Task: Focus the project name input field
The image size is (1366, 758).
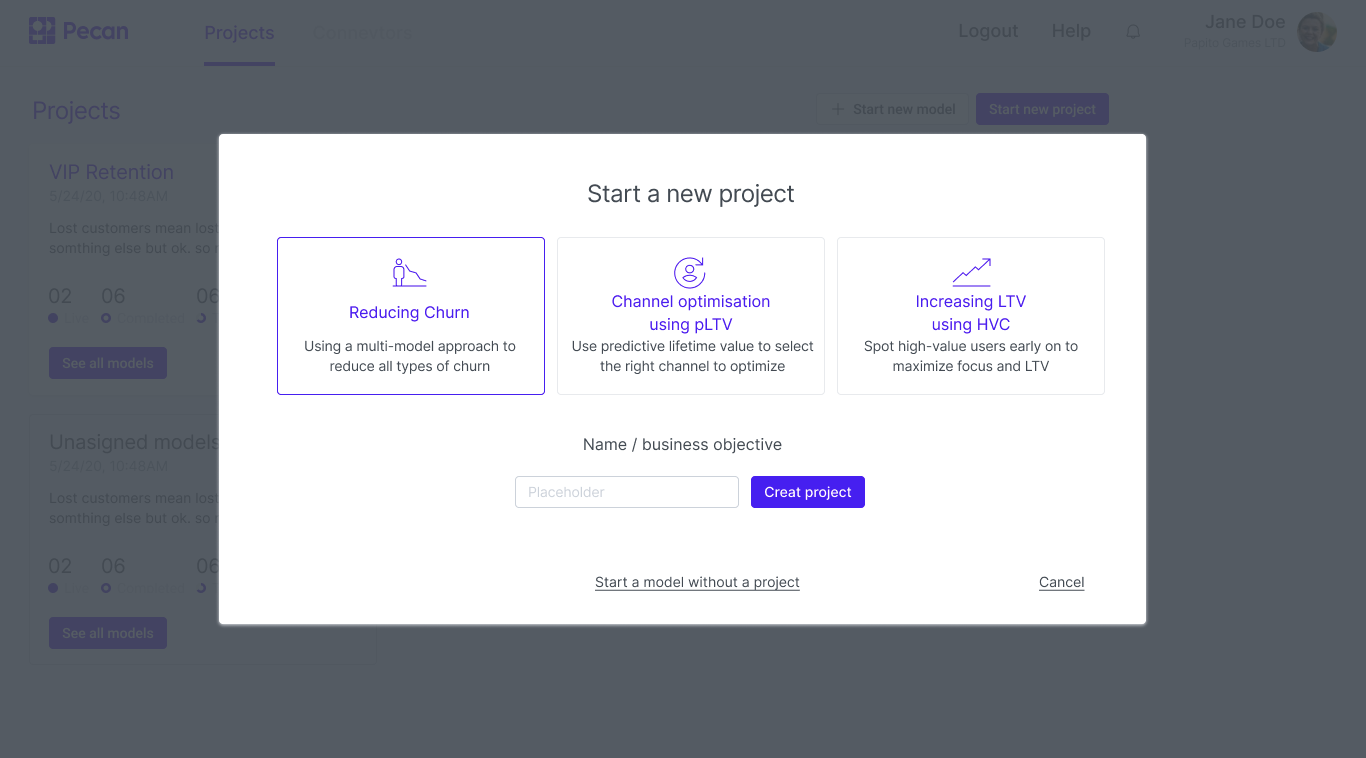Action: [626, 492]
